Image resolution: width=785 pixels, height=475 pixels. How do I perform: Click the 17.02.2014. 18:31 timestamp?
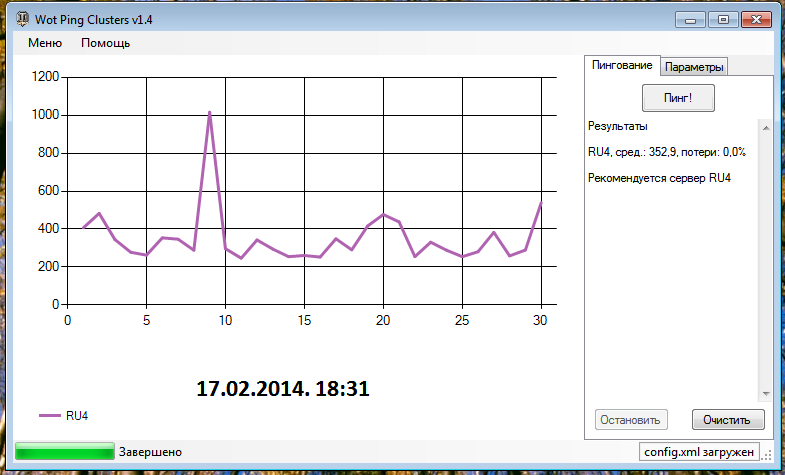pos(283,389)
